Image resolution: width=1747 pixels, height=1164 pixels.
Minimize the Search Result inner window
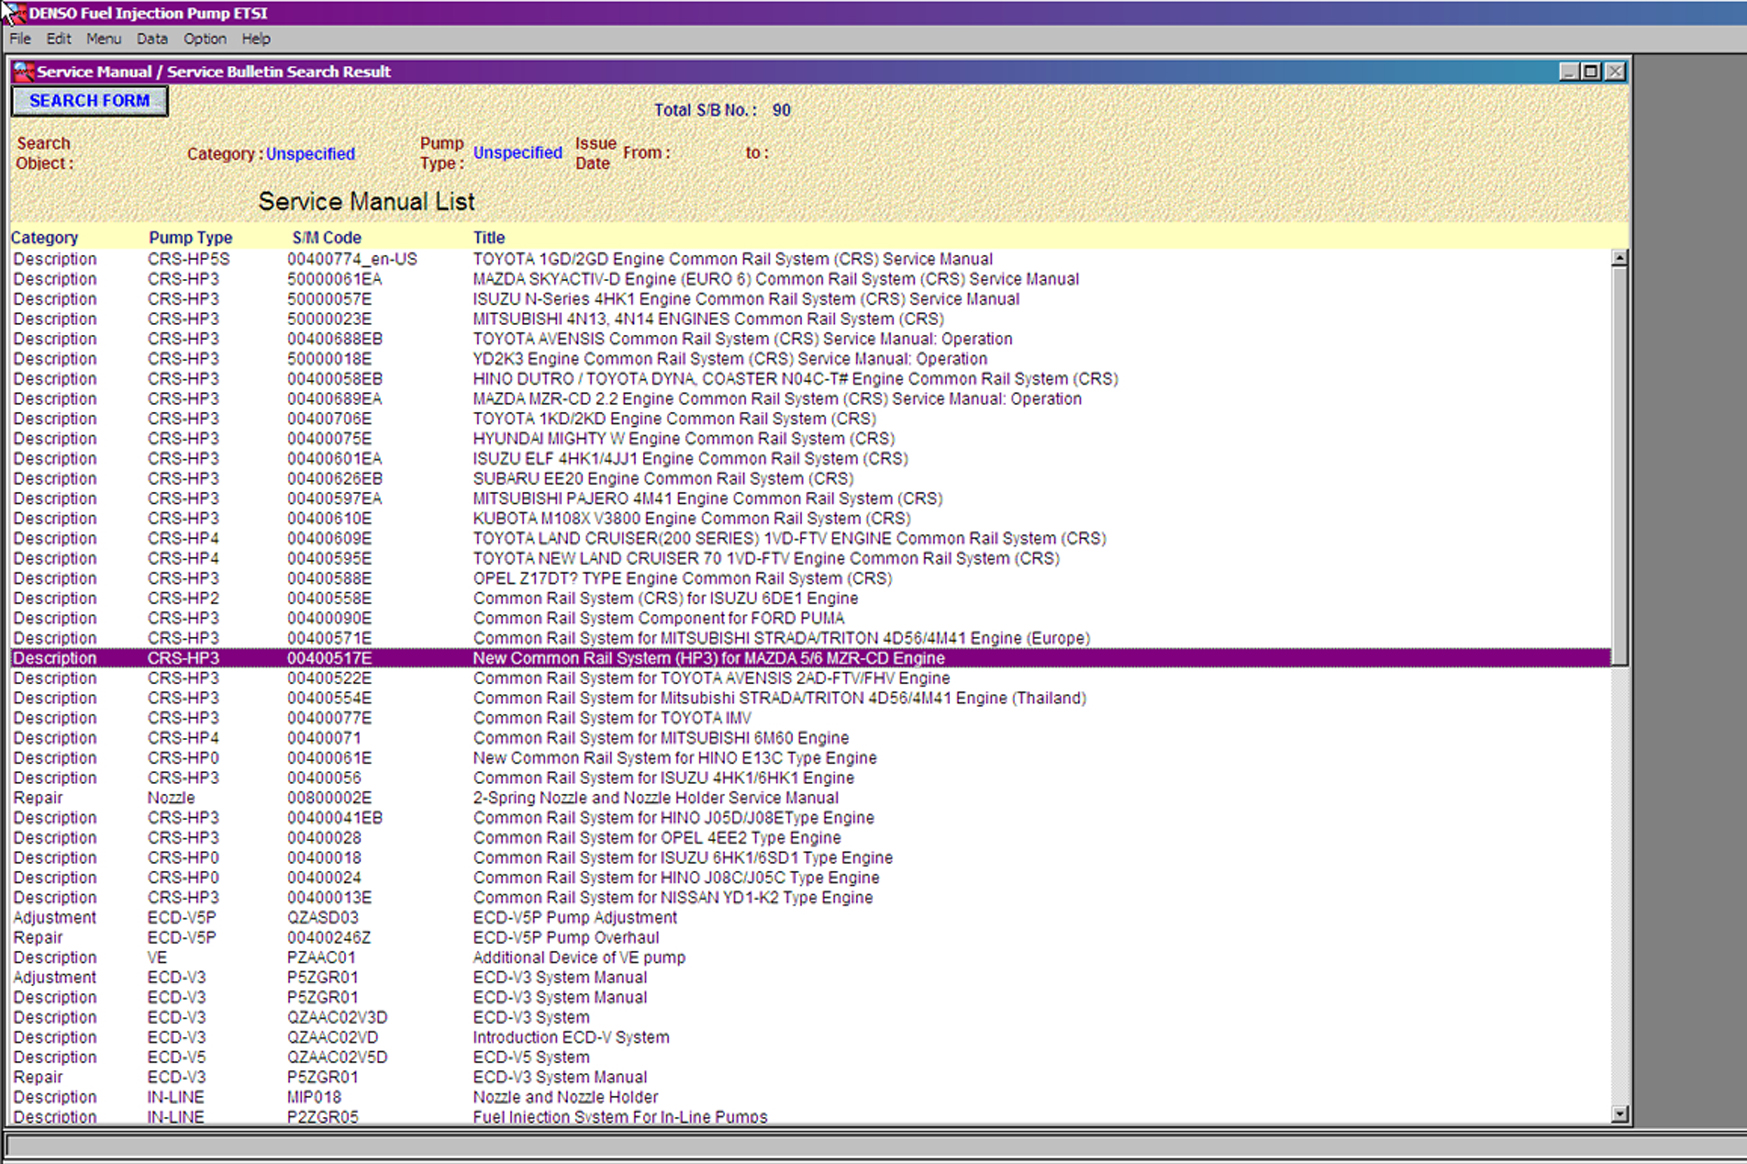coord(1568,72)
